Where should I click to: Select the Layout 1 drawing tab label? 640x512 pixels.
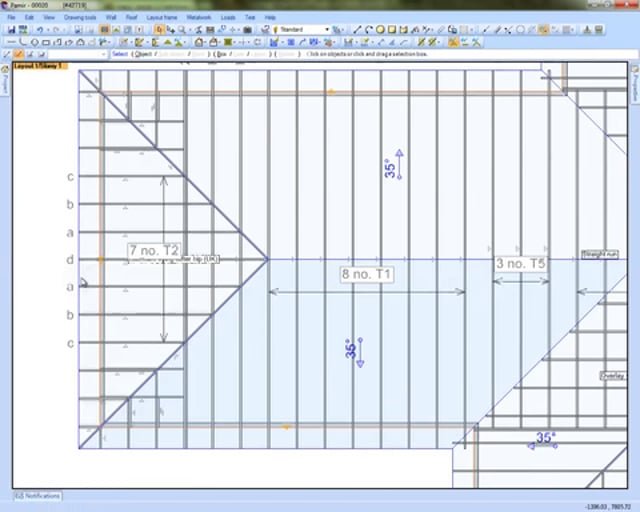(40, 66)
